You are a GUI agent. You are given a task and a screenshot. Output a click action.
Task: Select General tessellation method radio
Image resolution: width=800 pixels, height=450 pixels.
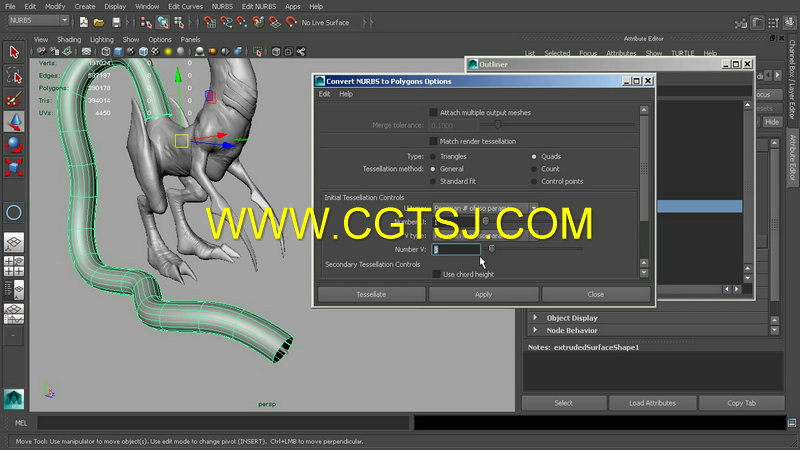(x=433, y=169)
